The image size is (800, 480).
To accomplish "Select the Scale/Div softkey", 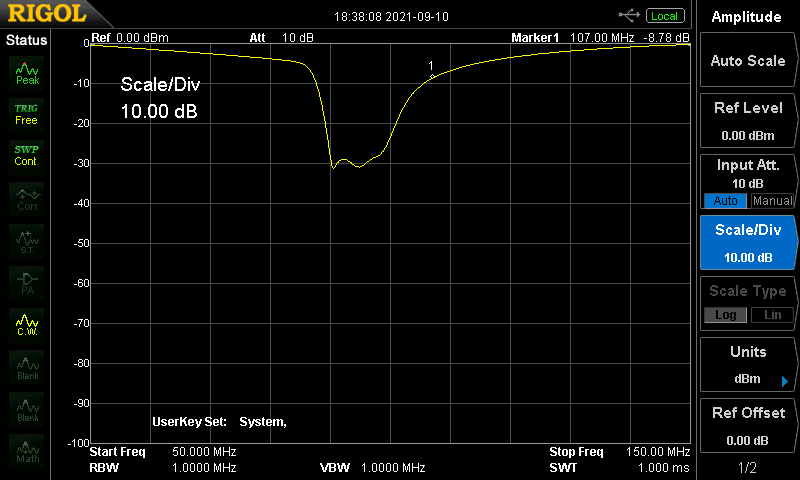I will tap(748, 243).
